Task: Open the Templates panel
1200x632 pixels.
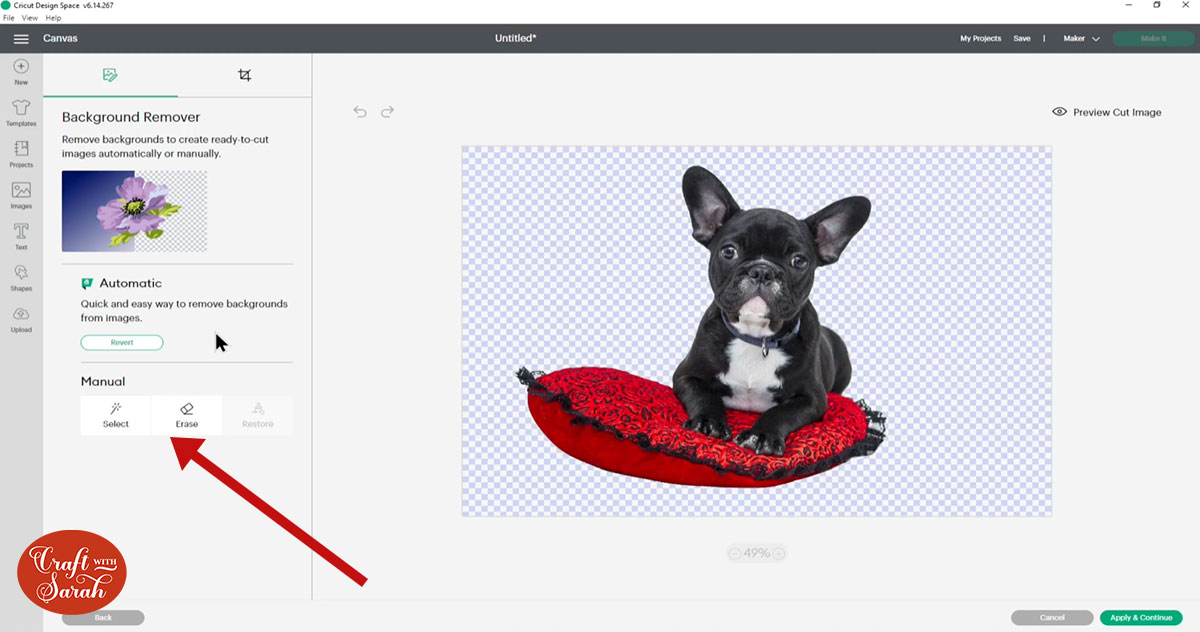Action: (20, 112)
